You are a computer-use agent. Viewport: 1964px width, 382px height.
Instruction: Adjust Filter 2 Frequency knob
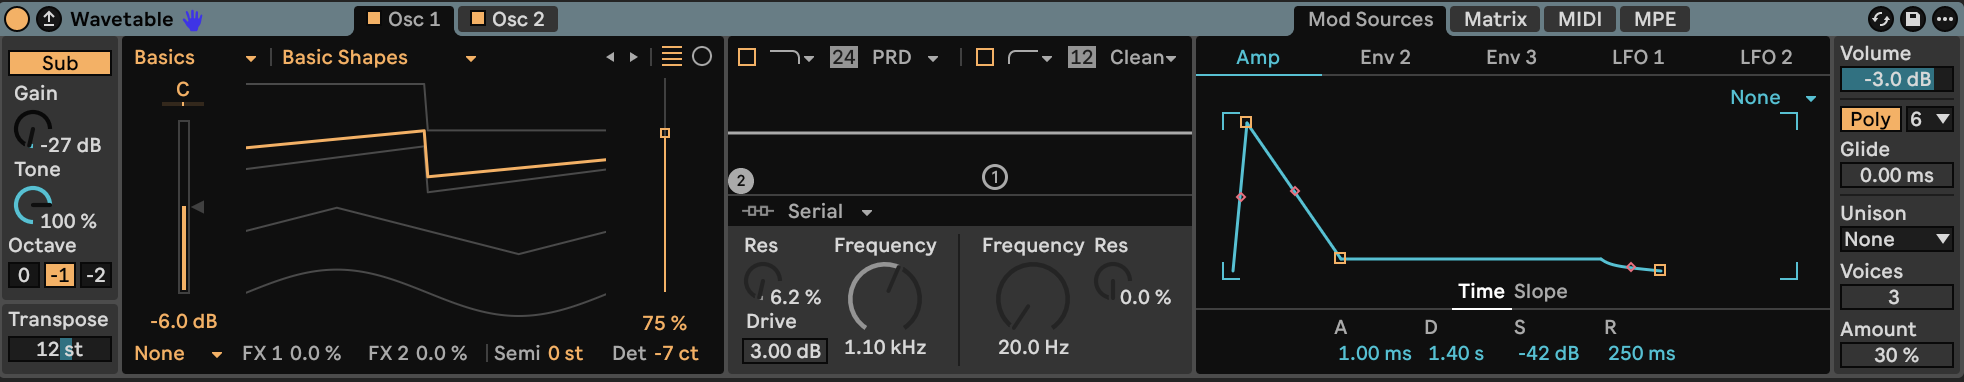(x=1033, y=298)
